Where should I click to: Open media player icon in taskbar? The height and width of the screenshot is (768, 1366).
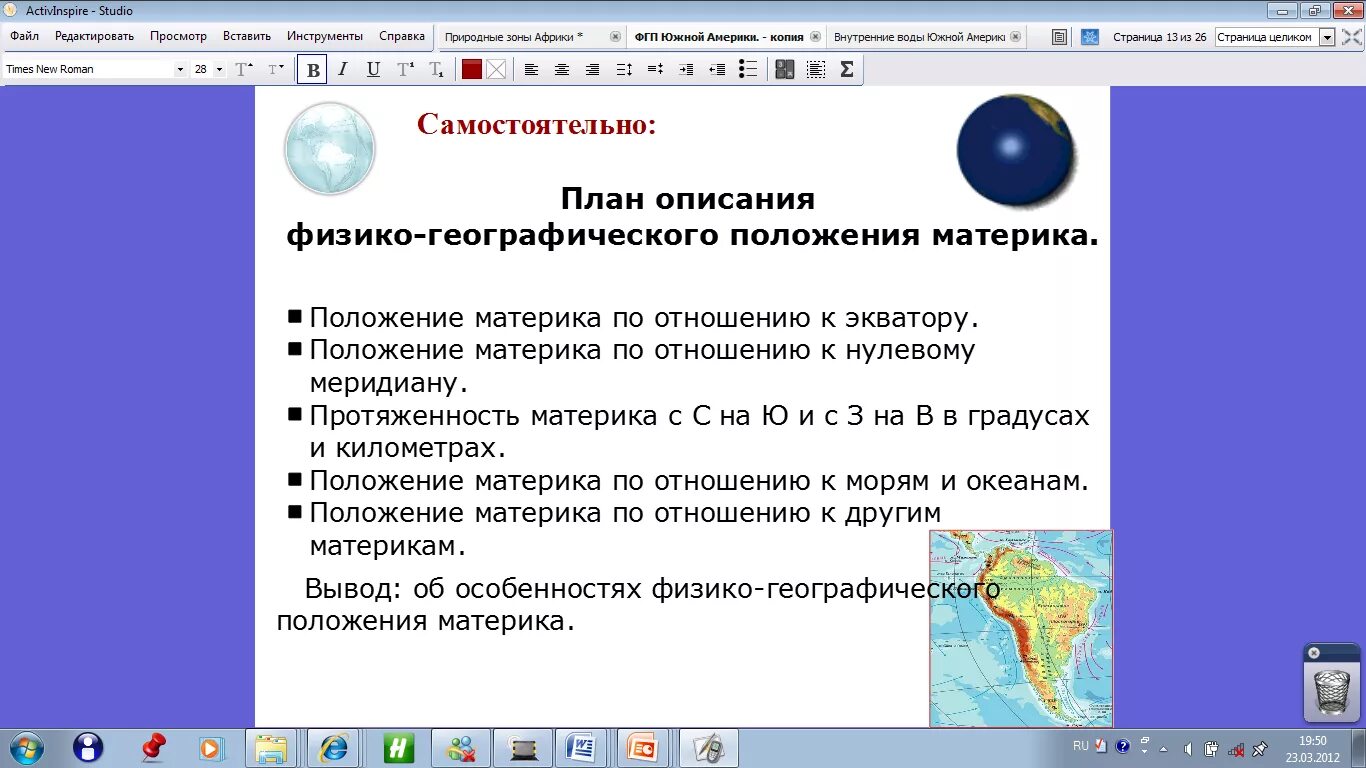click(211, 747)
